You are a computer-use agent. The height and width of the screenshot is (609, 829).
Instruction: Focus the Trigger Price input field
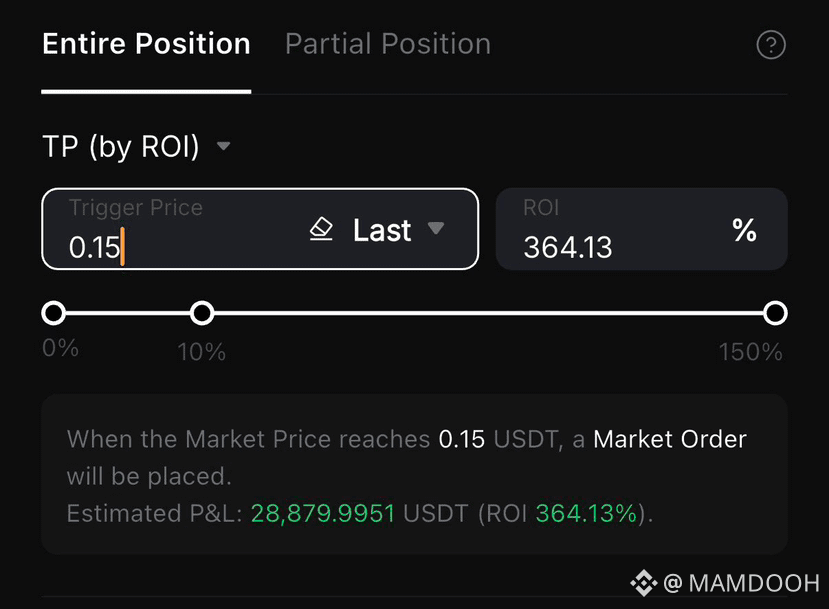tap(260, 229)
